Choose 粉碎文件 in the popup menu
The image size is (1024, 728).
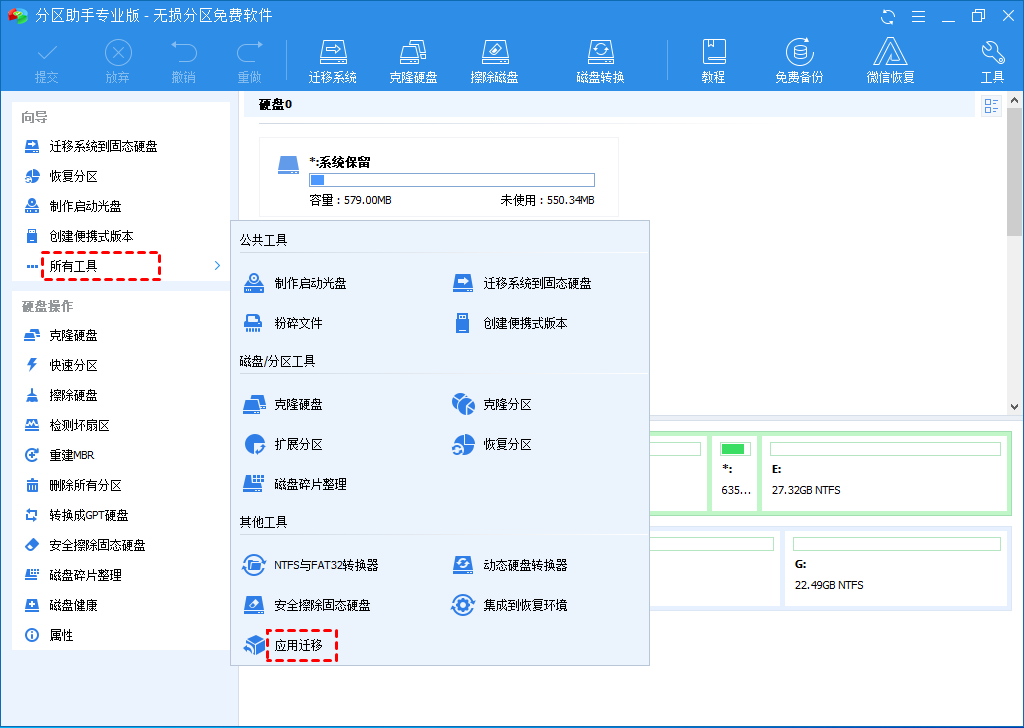point(295,322)
